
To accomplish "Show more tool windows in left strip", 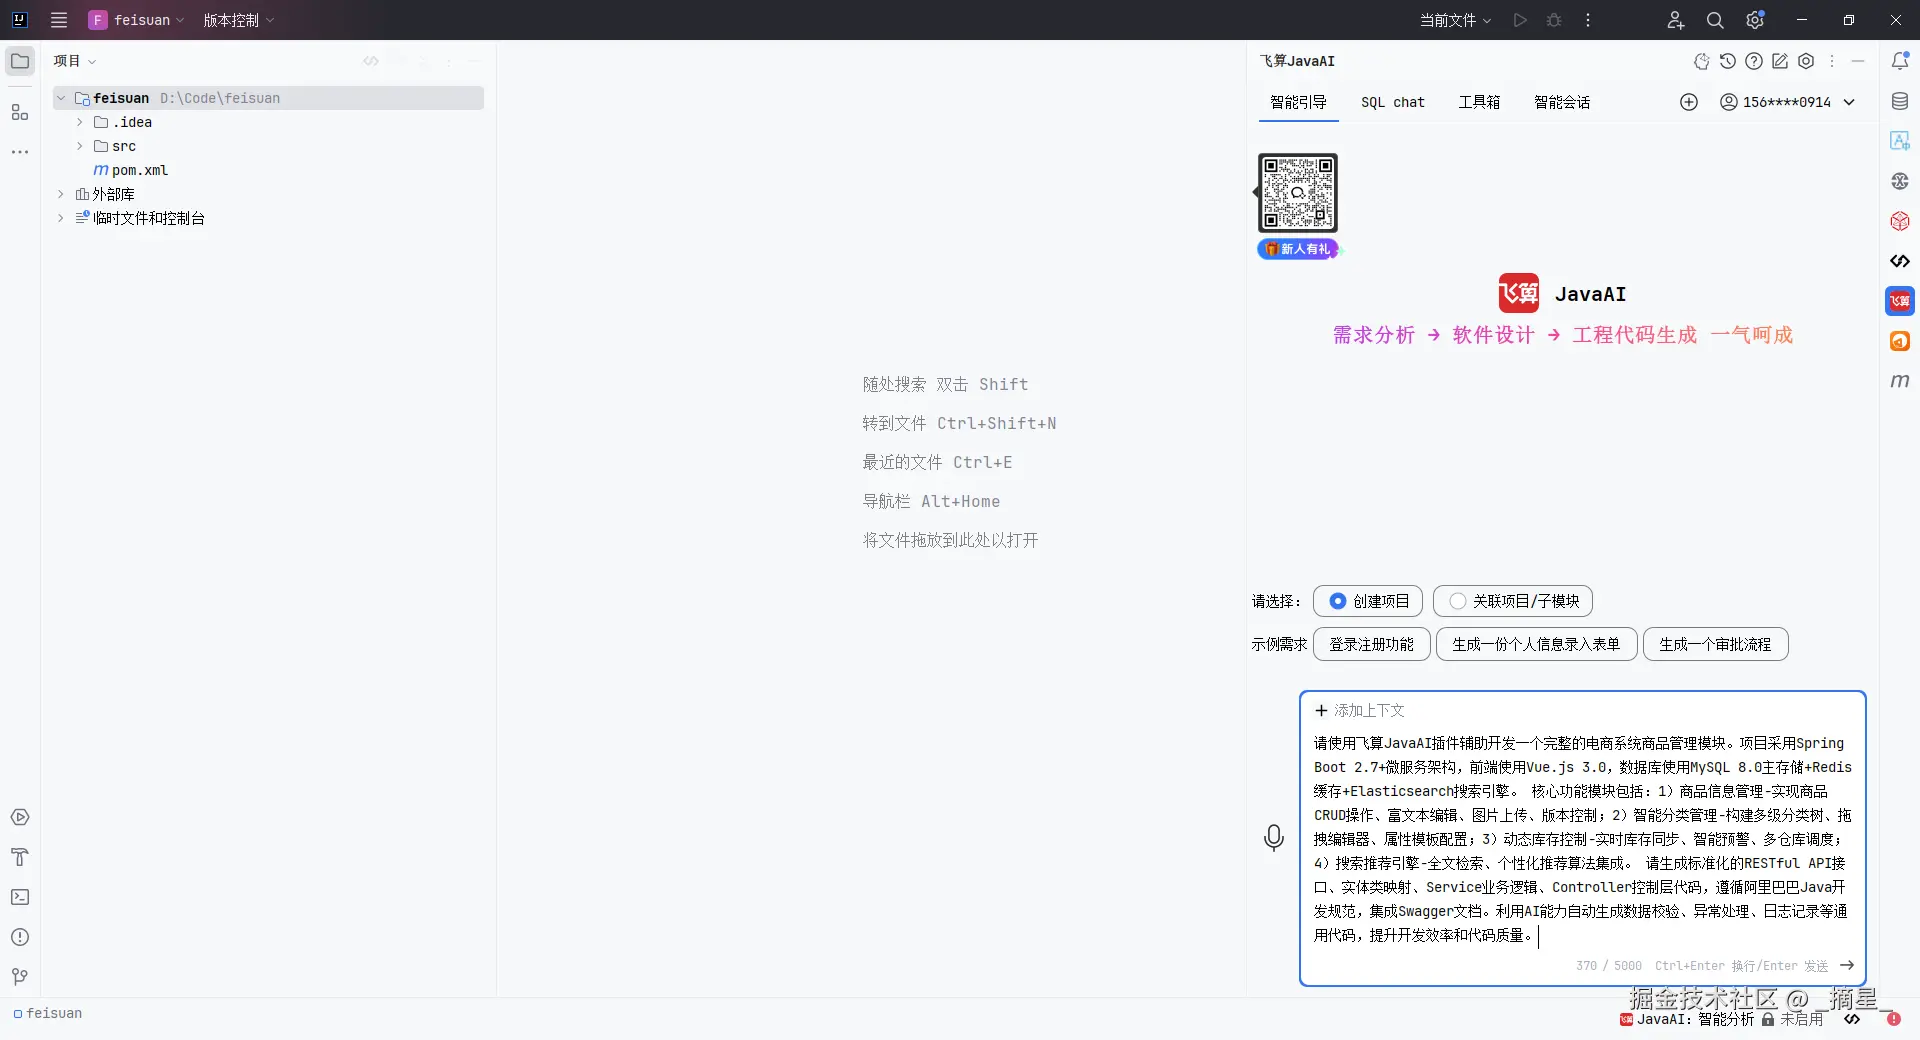I will [20, 152].
